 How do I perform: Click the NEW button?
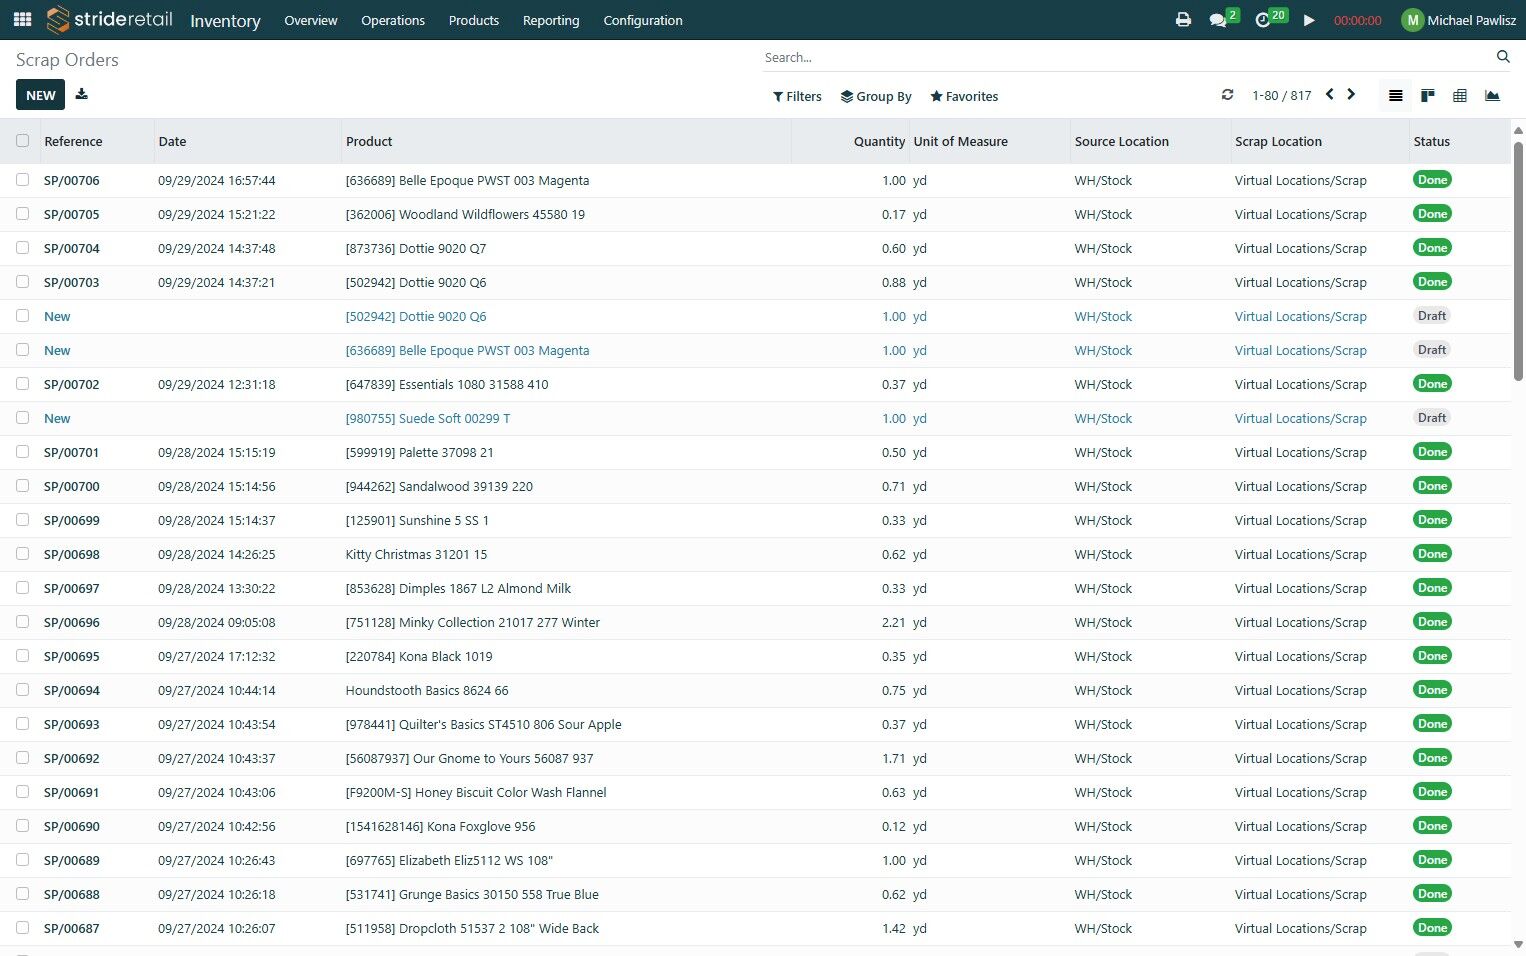(x=40, y=95)
